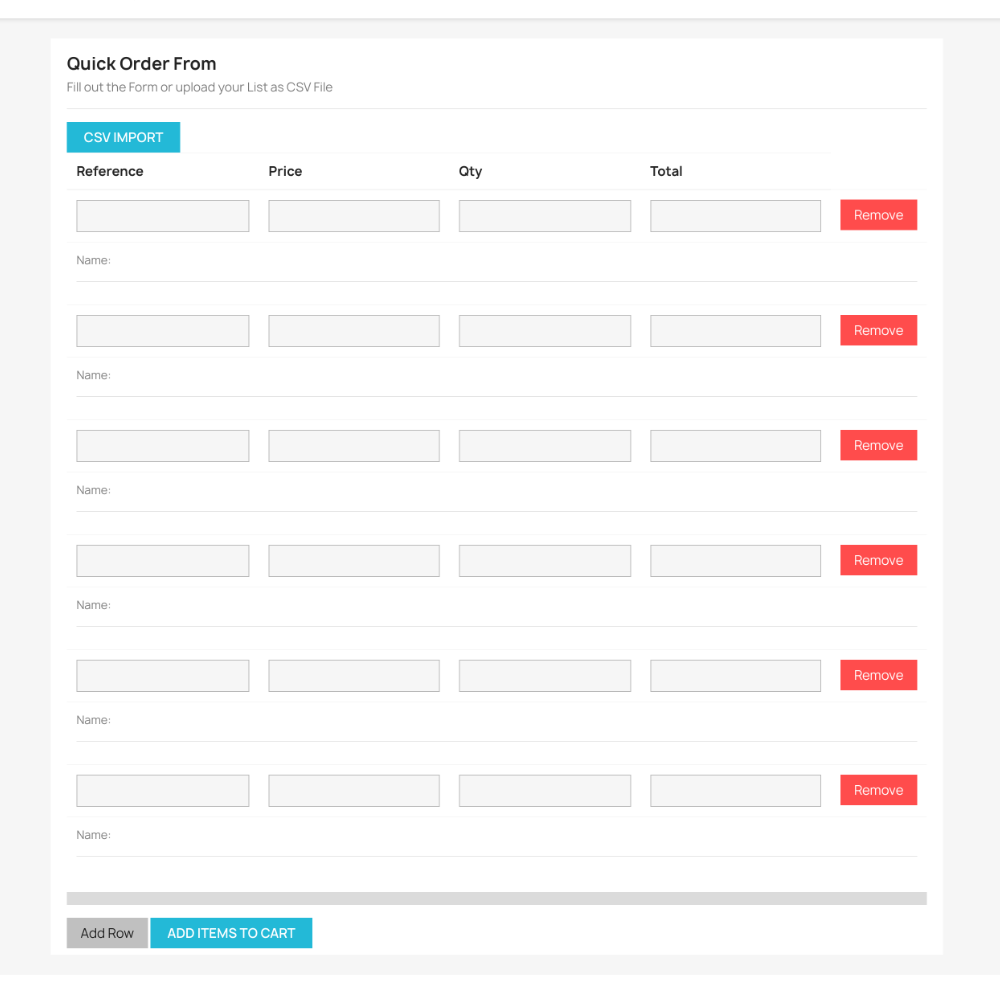
Task: Select the second row Reference input
Action: [163, 331]
